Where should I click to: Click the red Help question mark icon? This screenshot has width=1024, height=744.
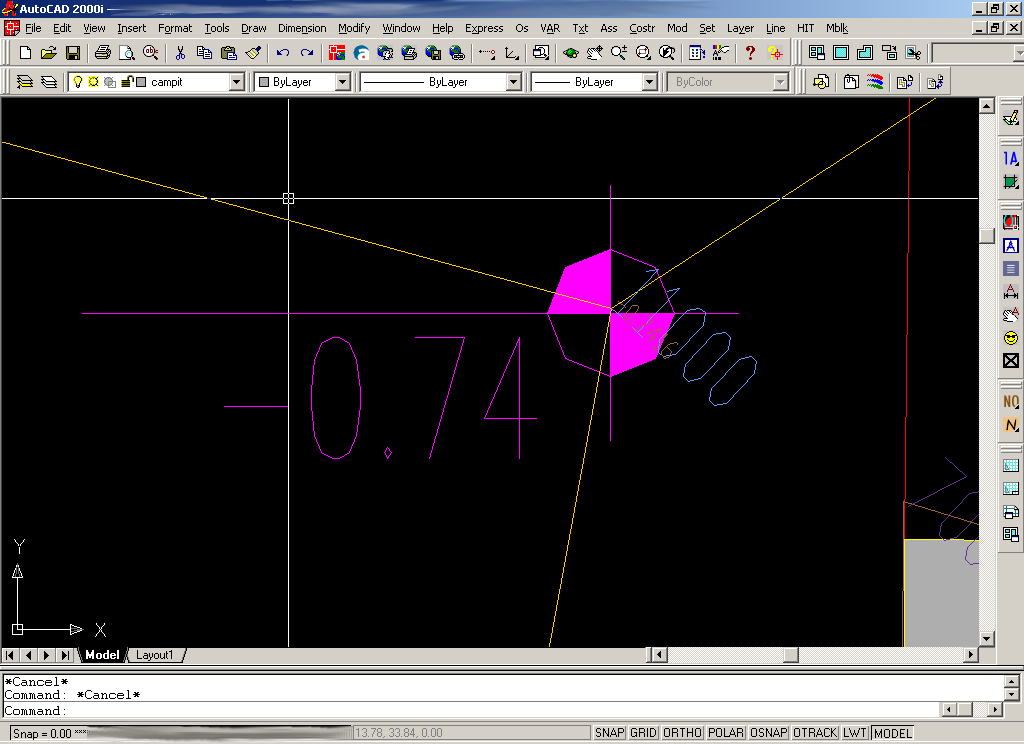(x=750, y=52)
